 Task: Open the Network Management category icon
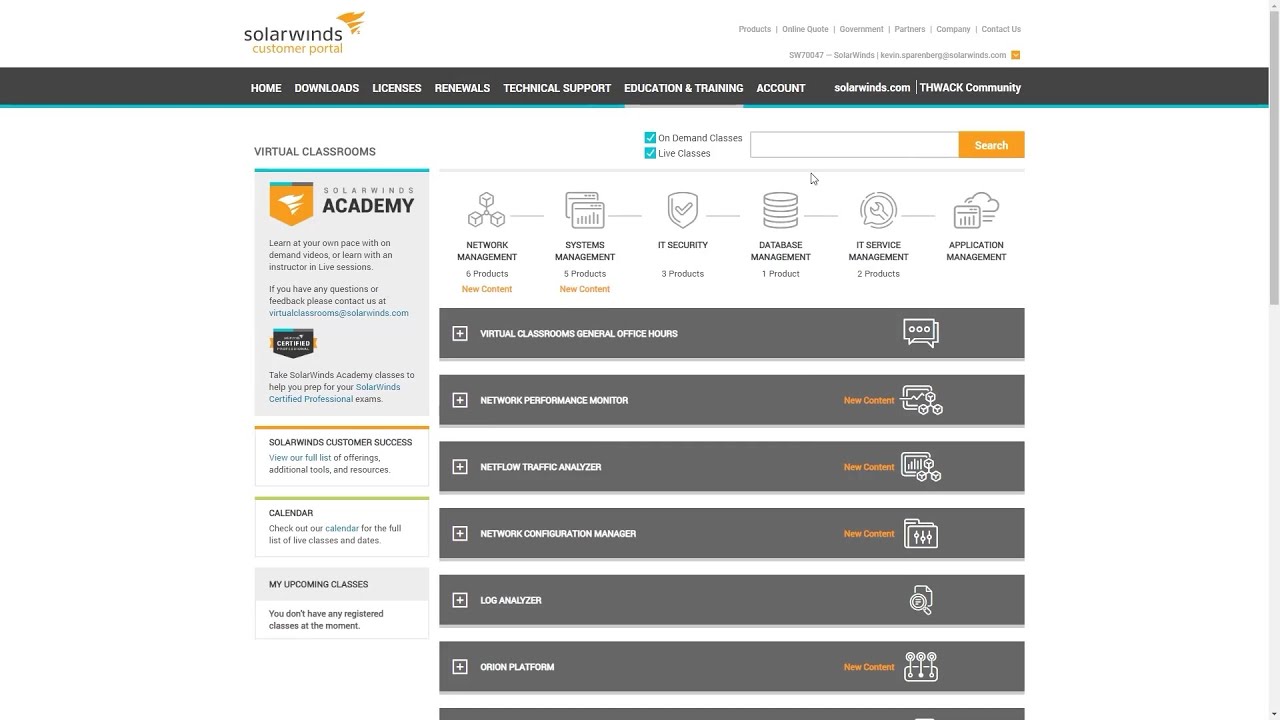(487, 210)
